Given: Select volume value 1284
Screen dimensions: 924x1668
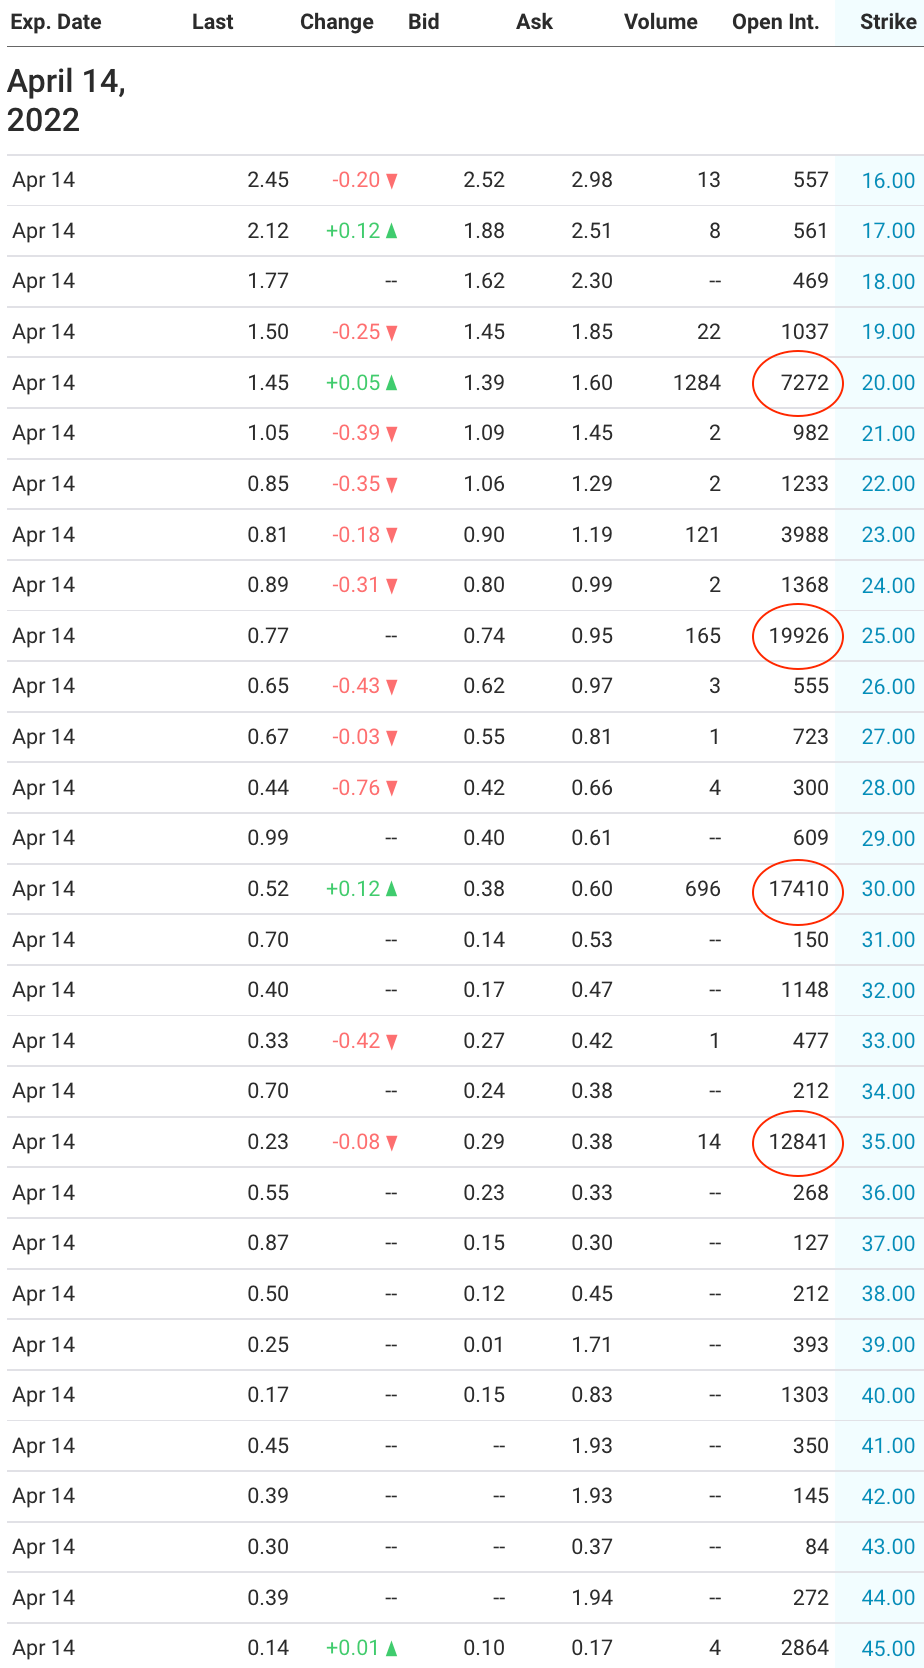Looking at the screenshot, I should (x=697, y=383).
